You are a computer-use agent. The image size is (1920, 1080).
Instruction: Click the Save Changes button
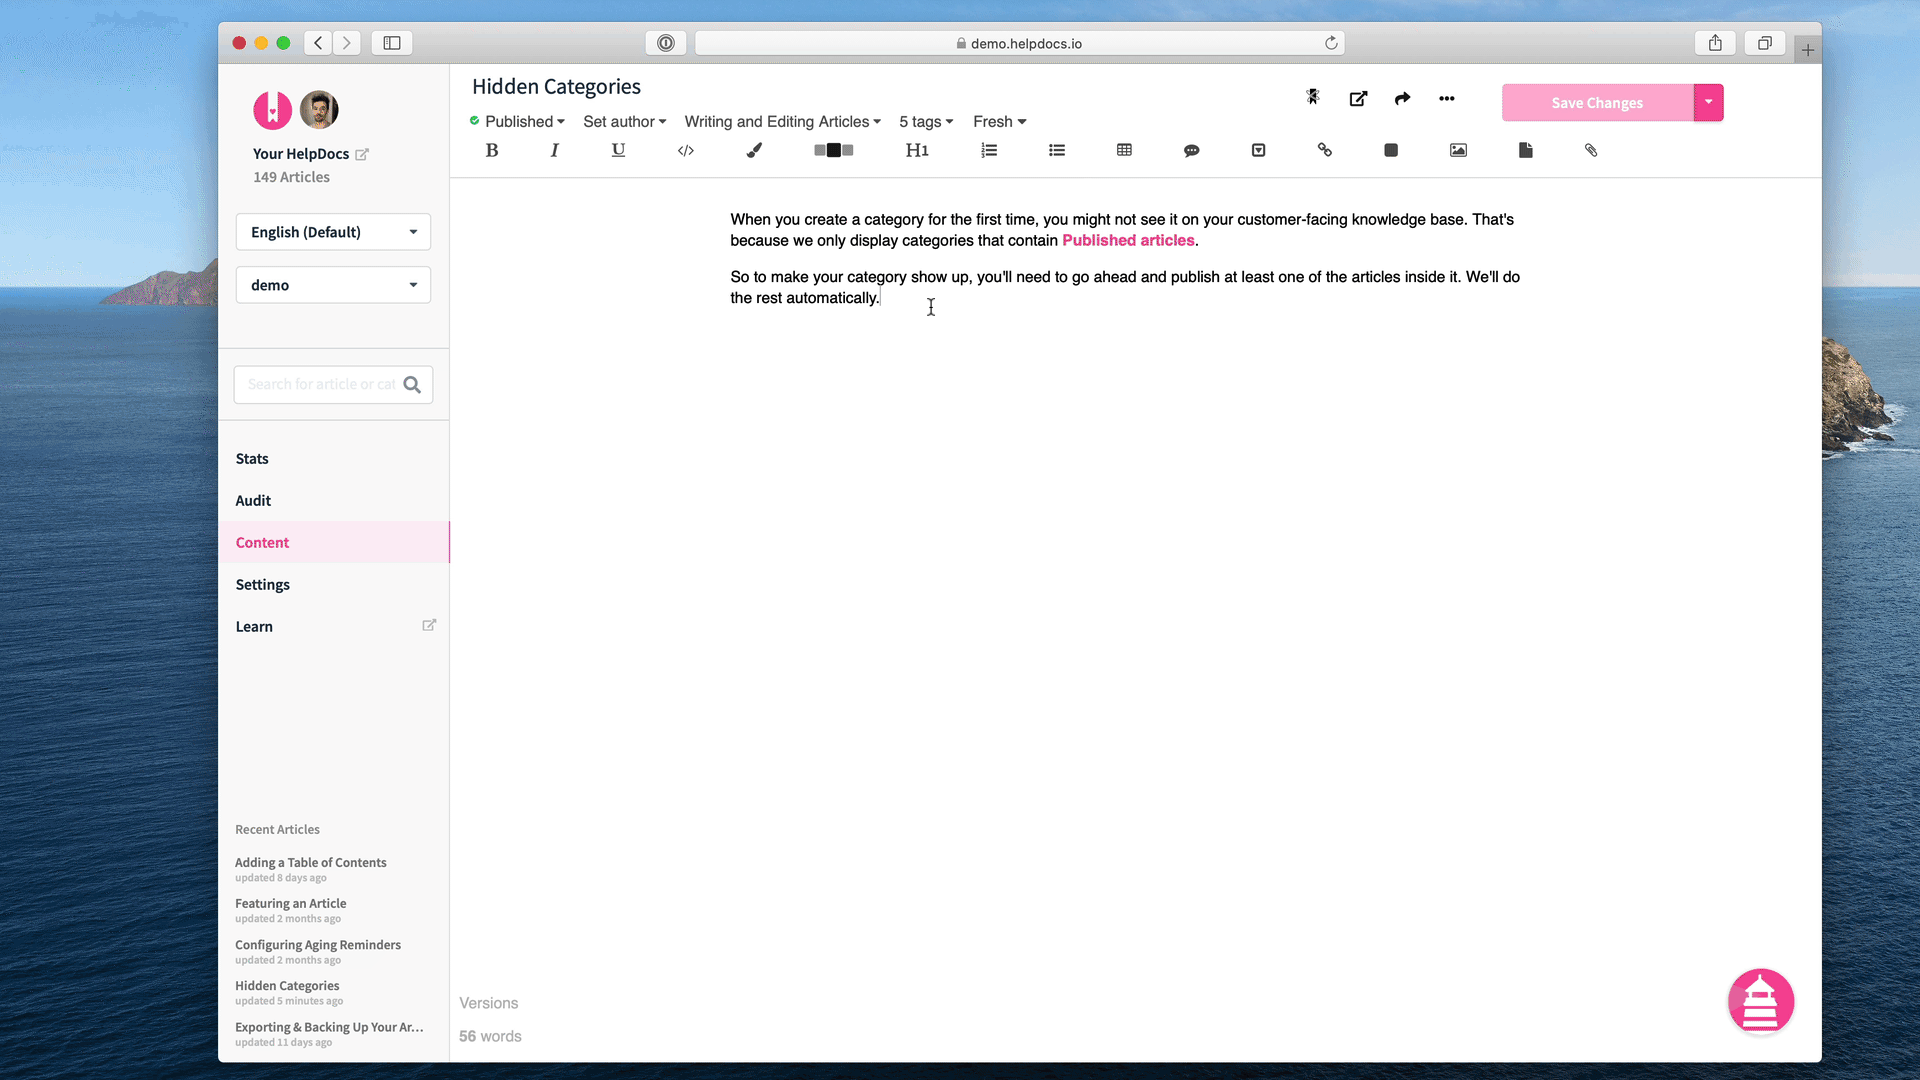coord(1597,102)
